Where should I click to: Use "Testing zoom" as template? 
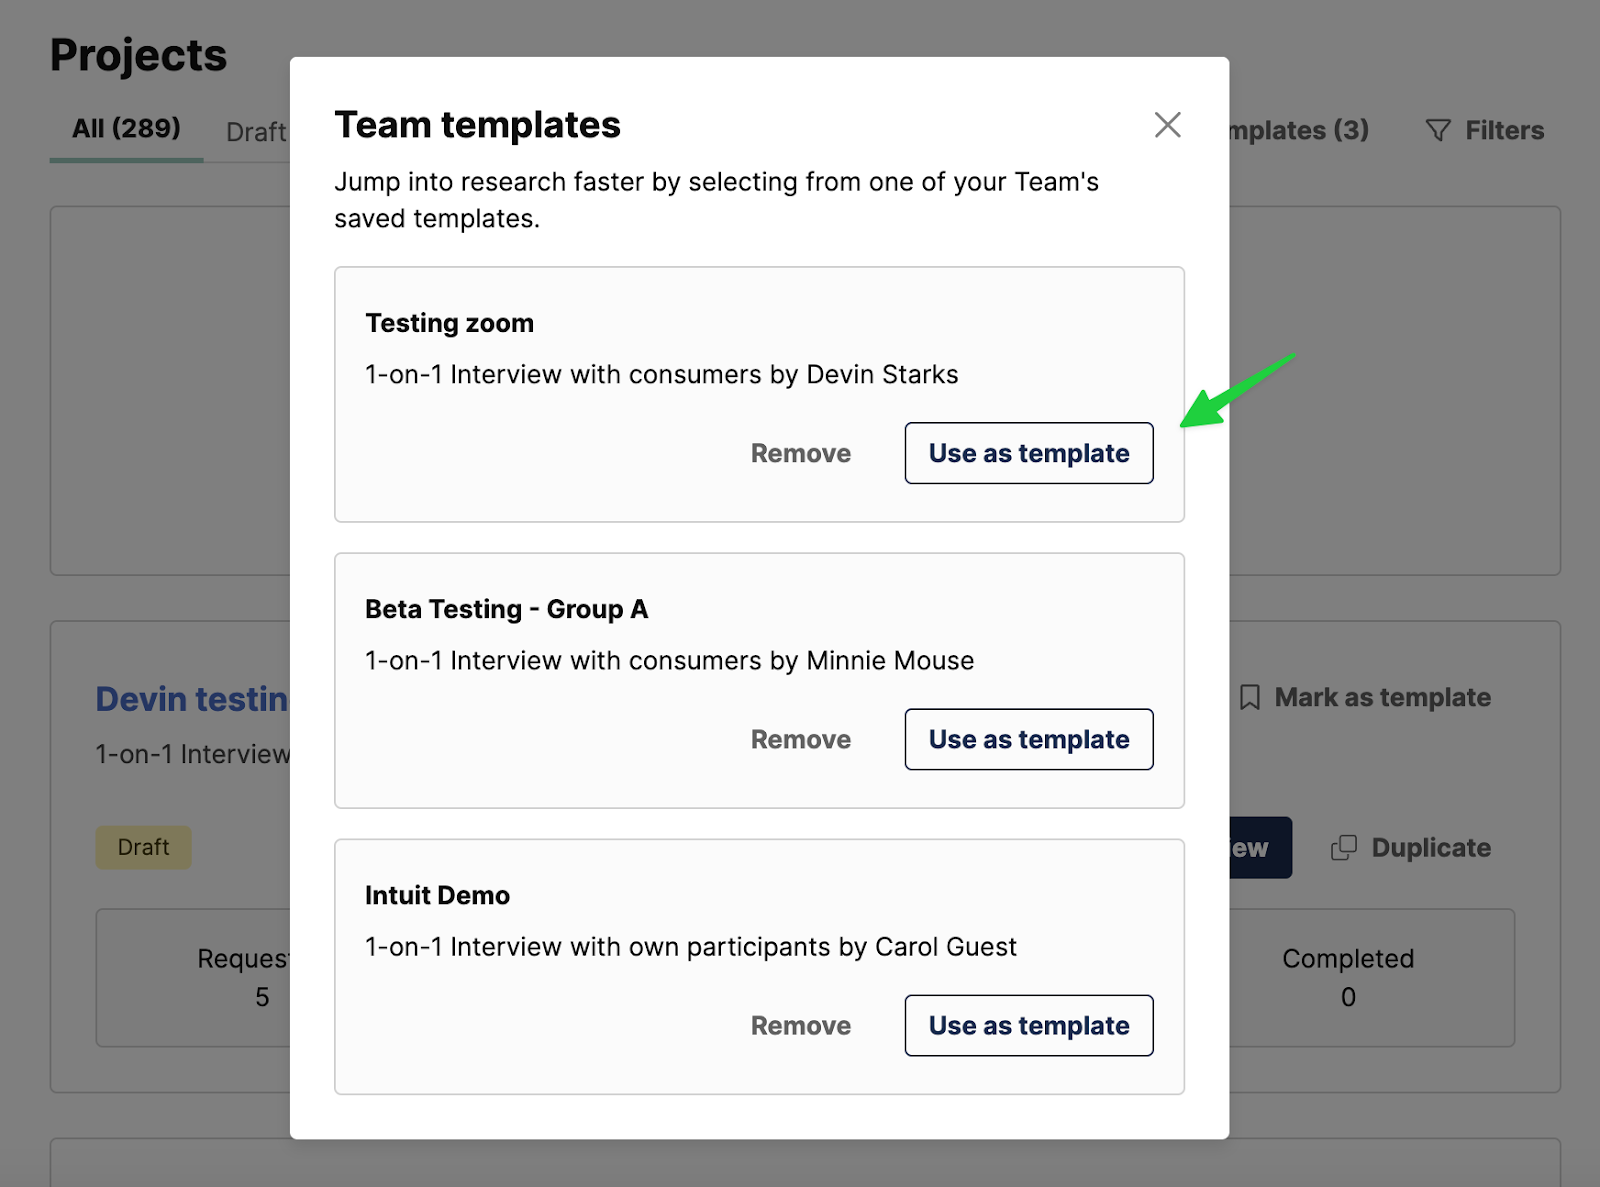(1028, 453)
